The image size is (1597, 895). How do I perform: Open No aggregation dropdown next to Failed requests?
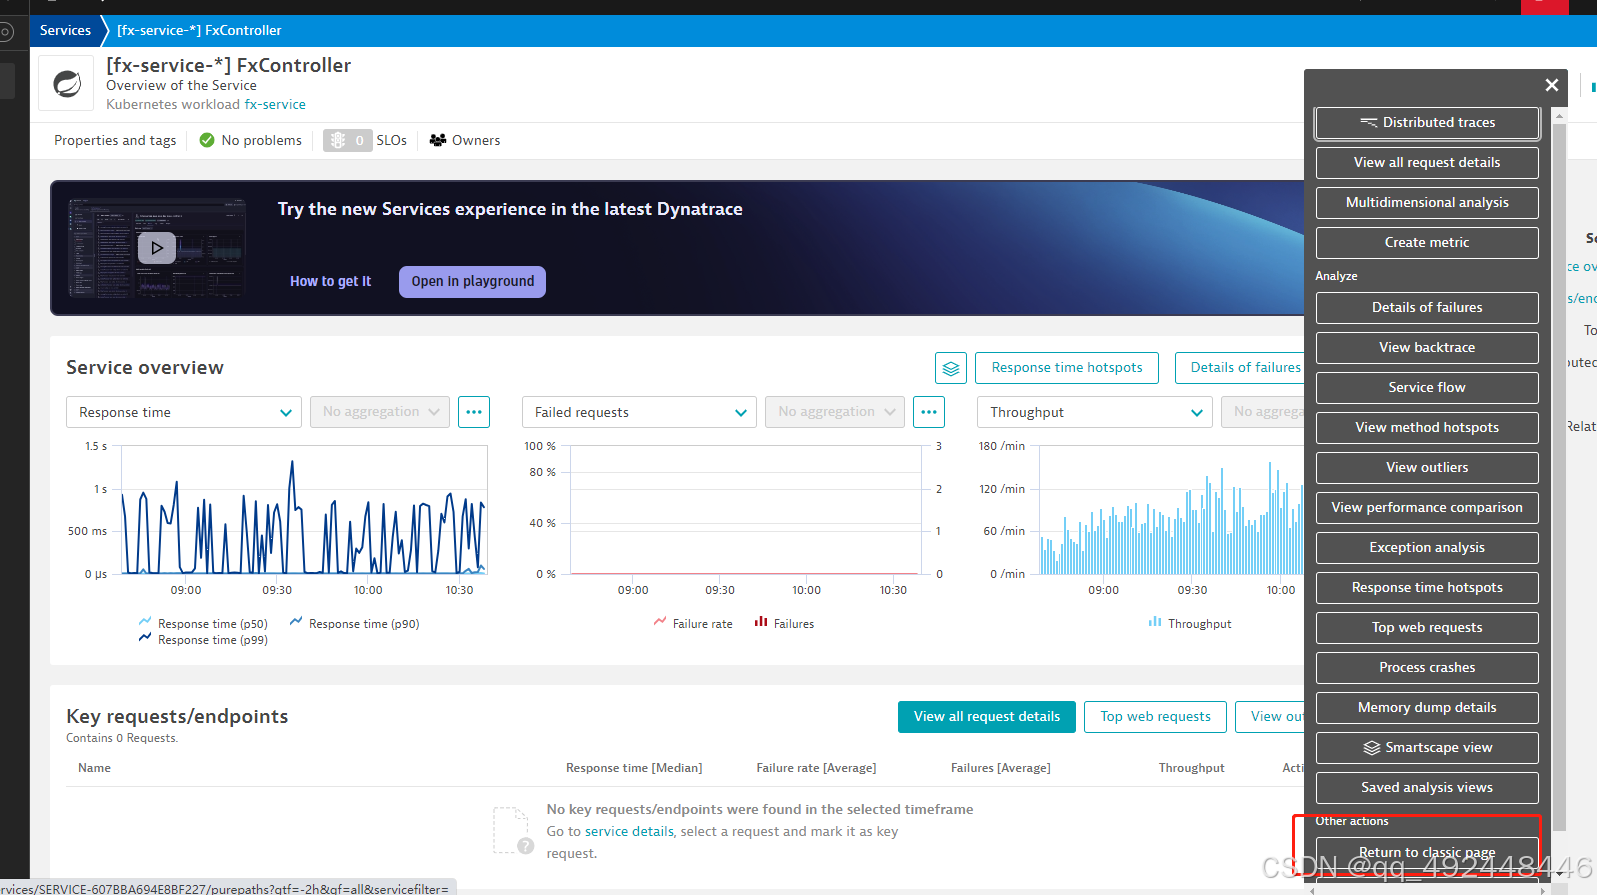pos(835,412)
